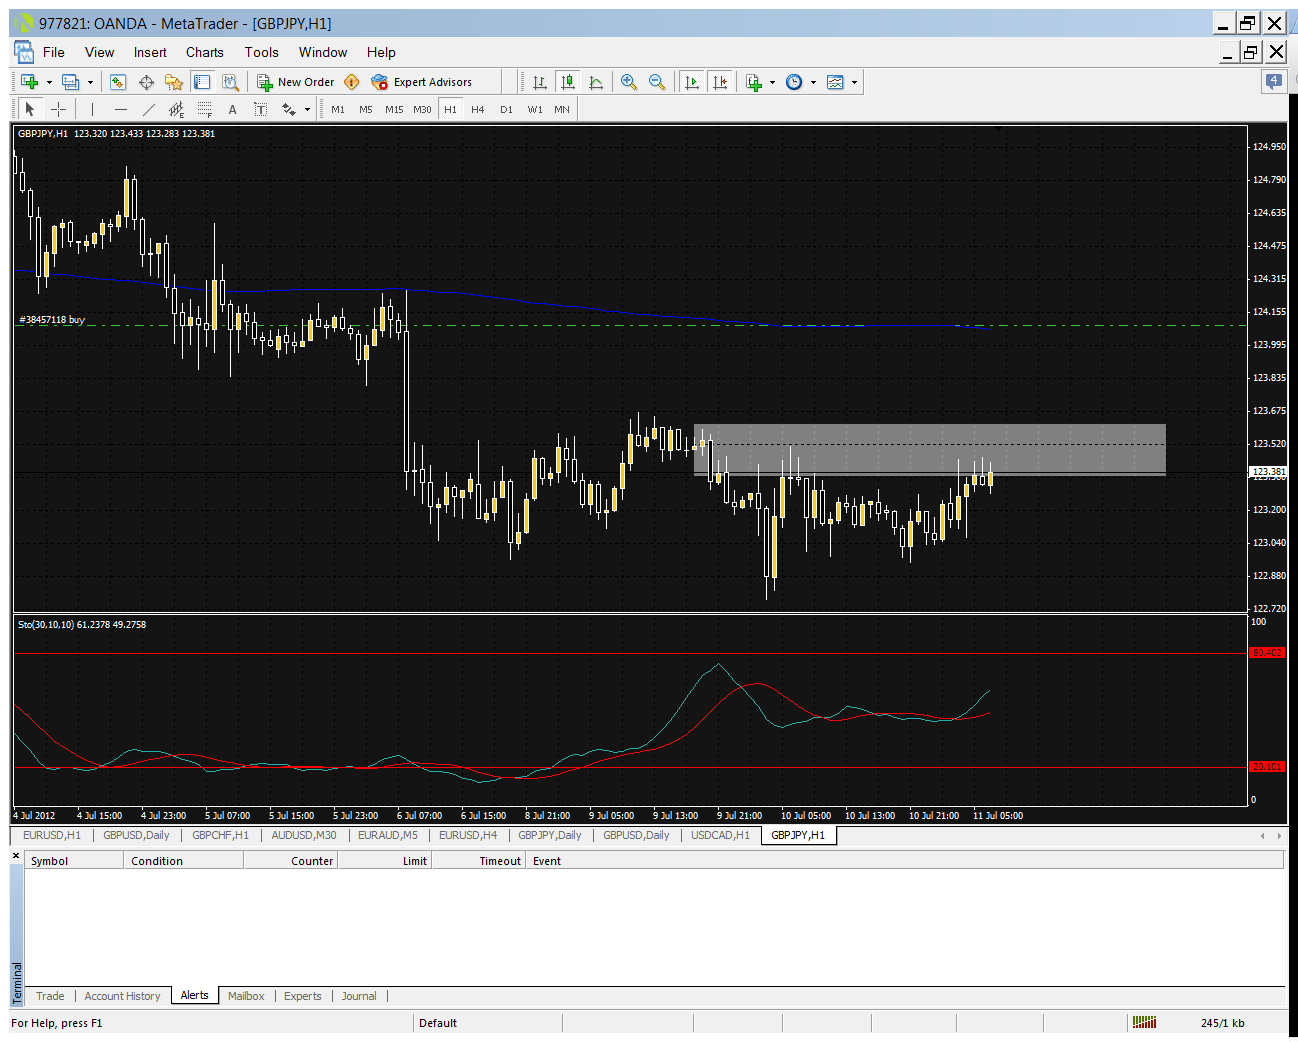
Task: Toggle the Navigator folder-star icon
Action: click(174, 82)
